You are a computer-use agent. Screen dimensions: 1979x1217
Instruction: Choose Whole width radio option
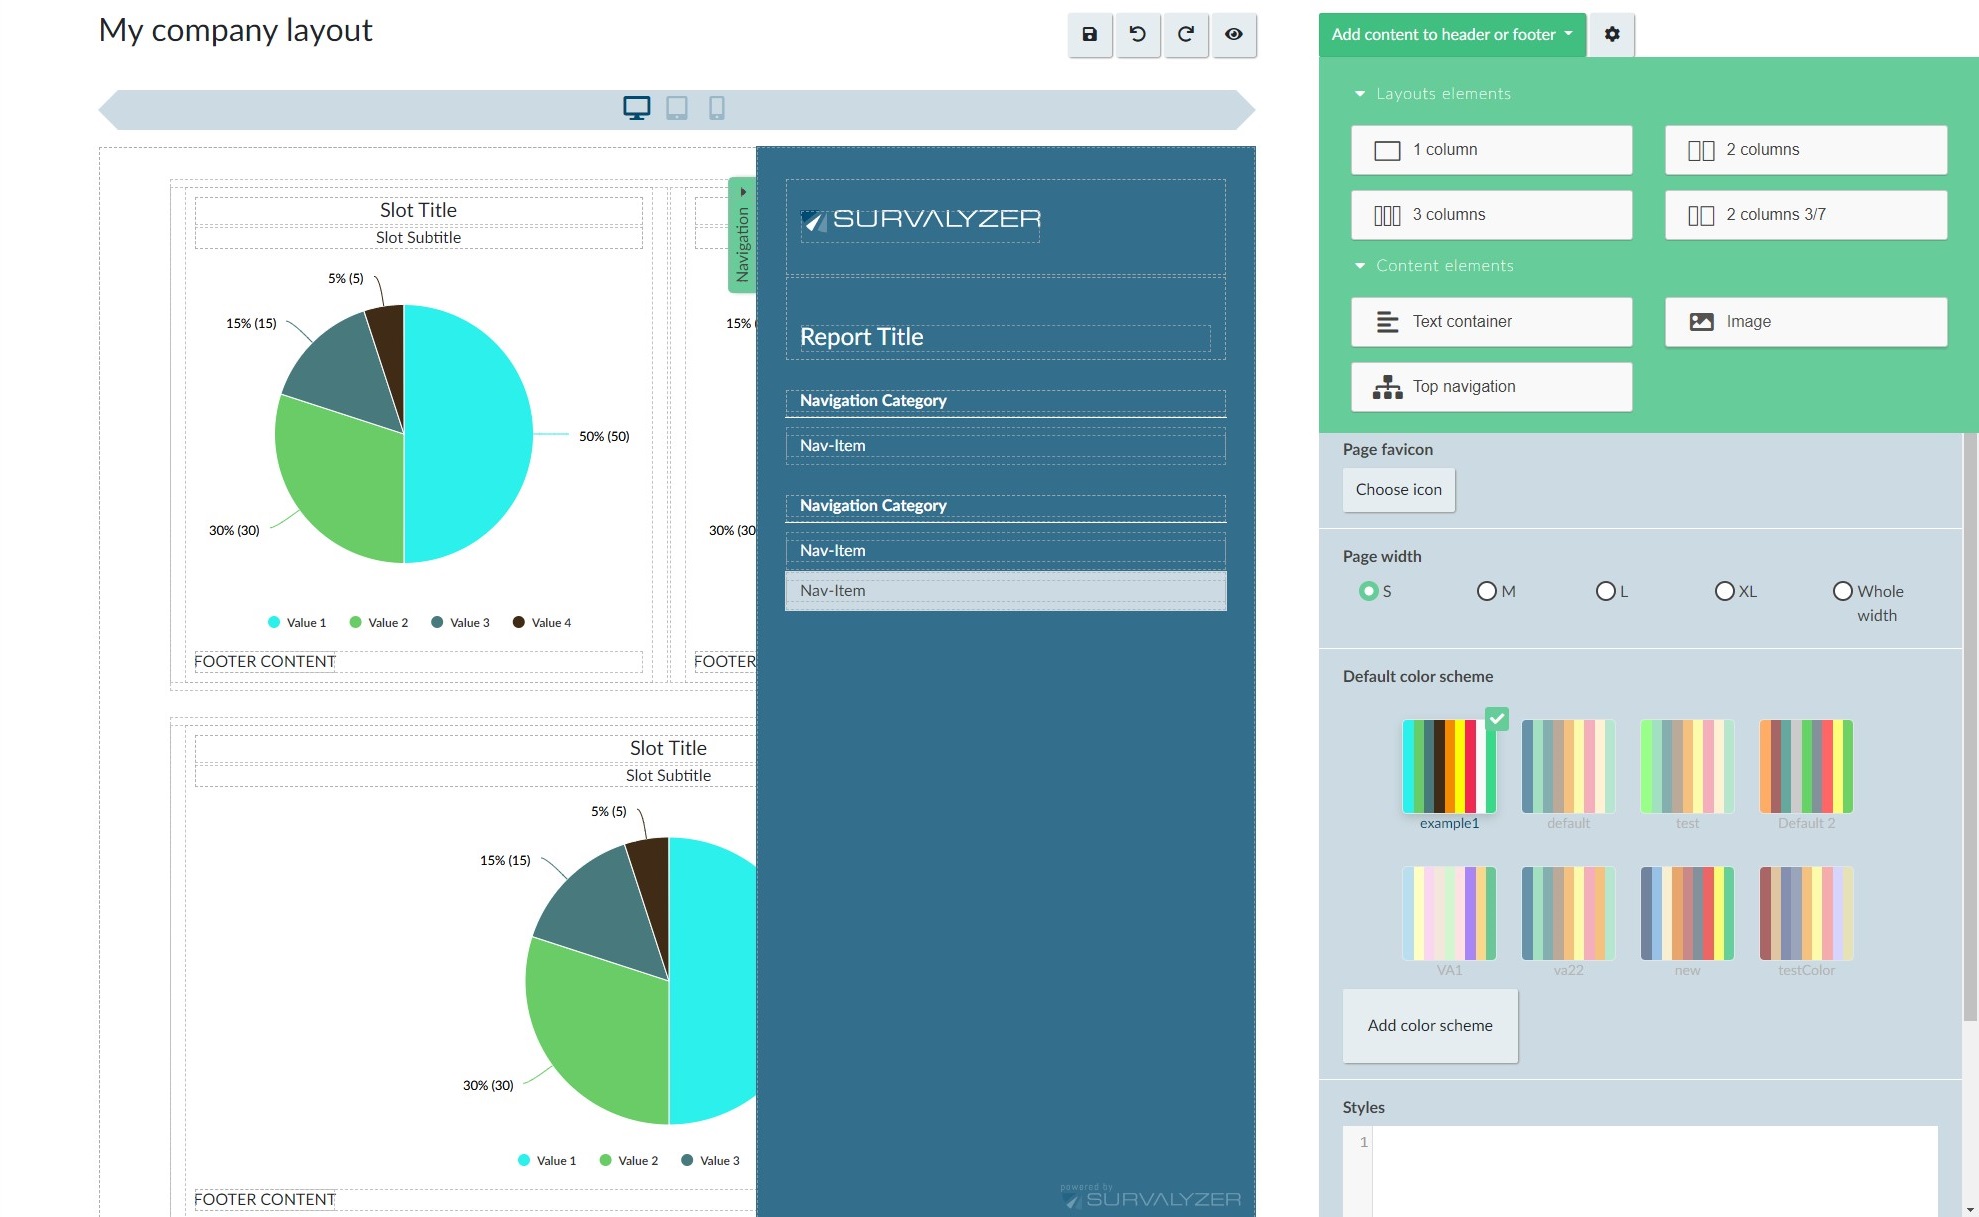pyautogui.click(x=1842, y=591)
